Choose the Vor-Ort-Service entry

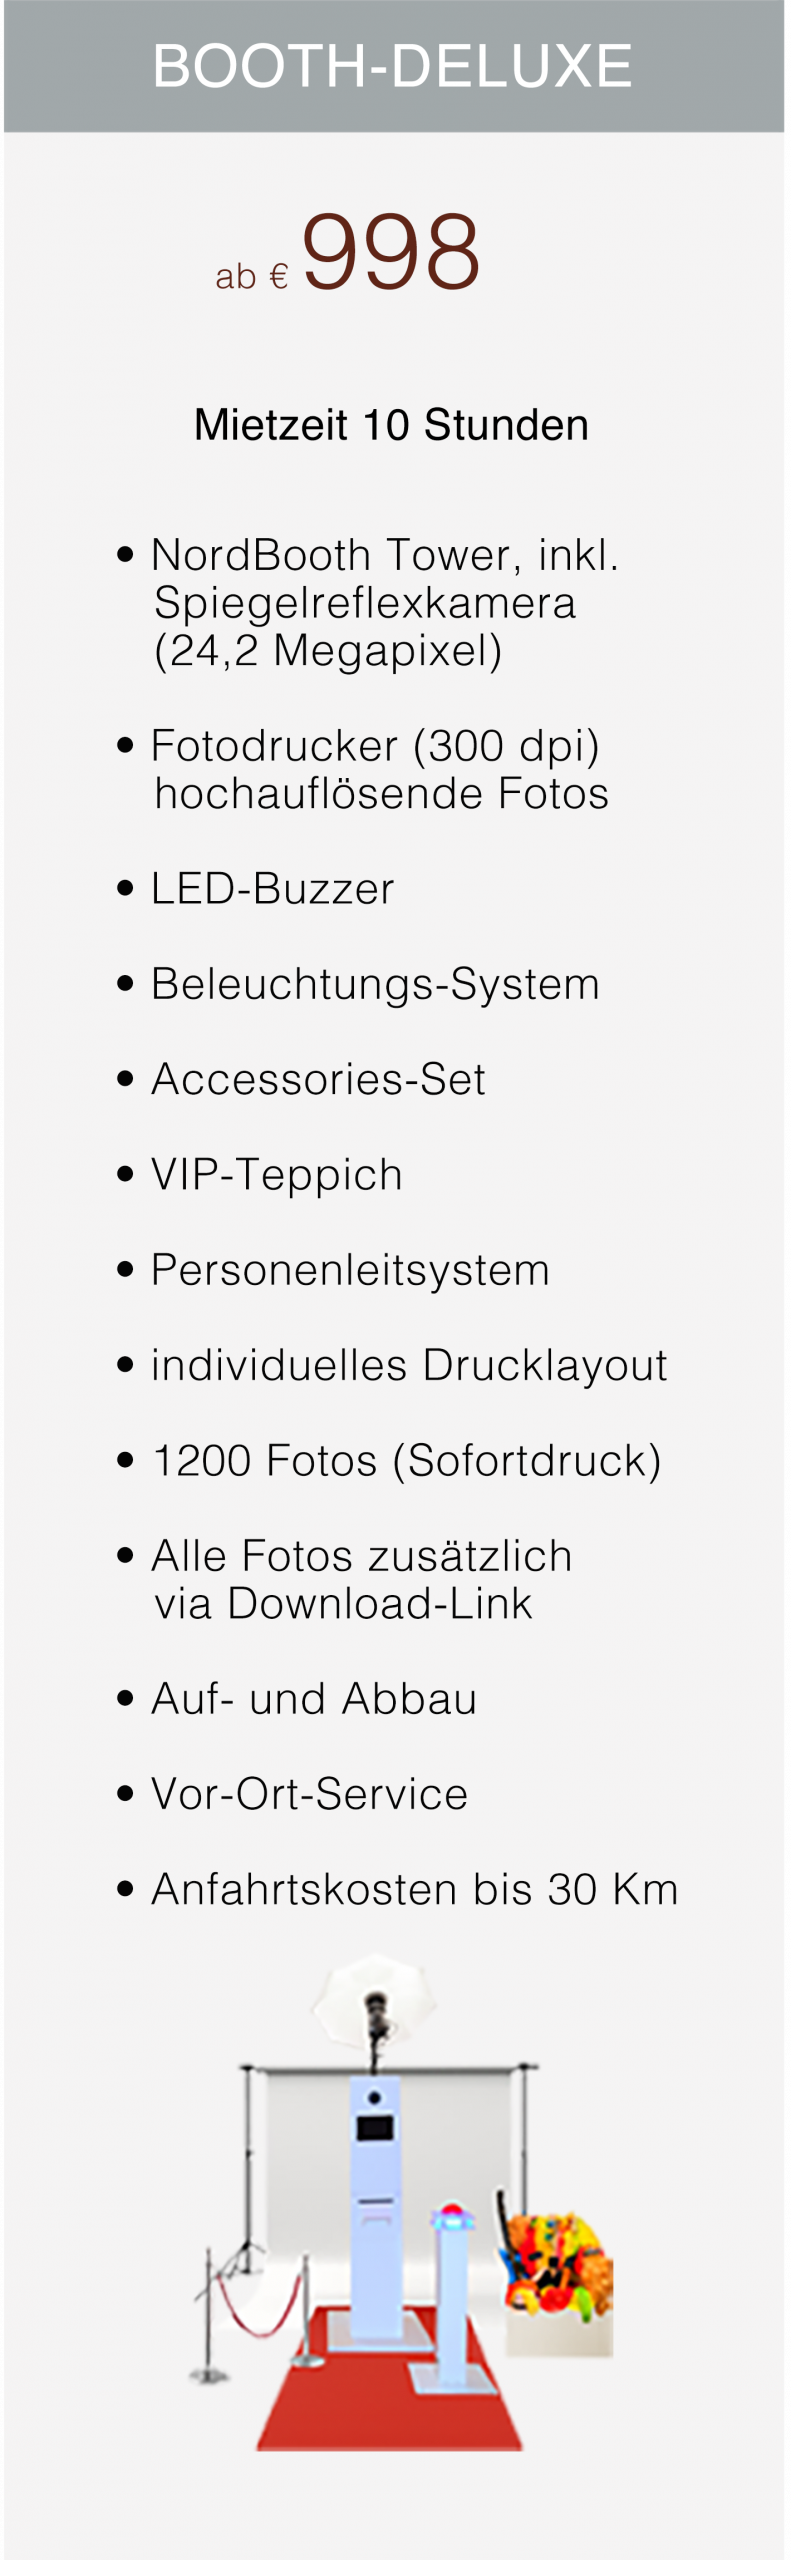tap(309, 1794)
